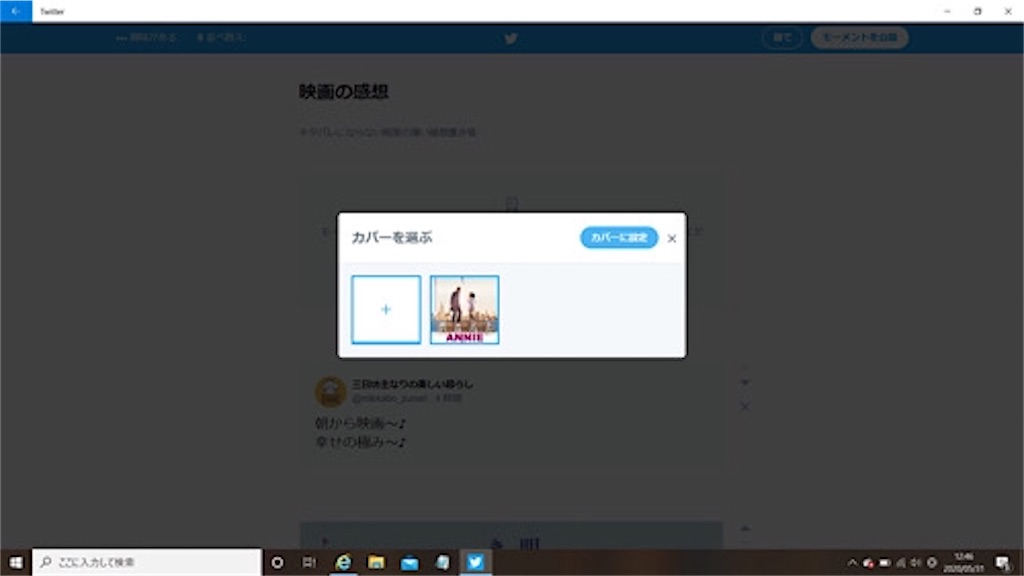The height and width of the screenshot is (576, 1024).
Task: Open network settings from tray icon
Action: (x=901, y=562)
